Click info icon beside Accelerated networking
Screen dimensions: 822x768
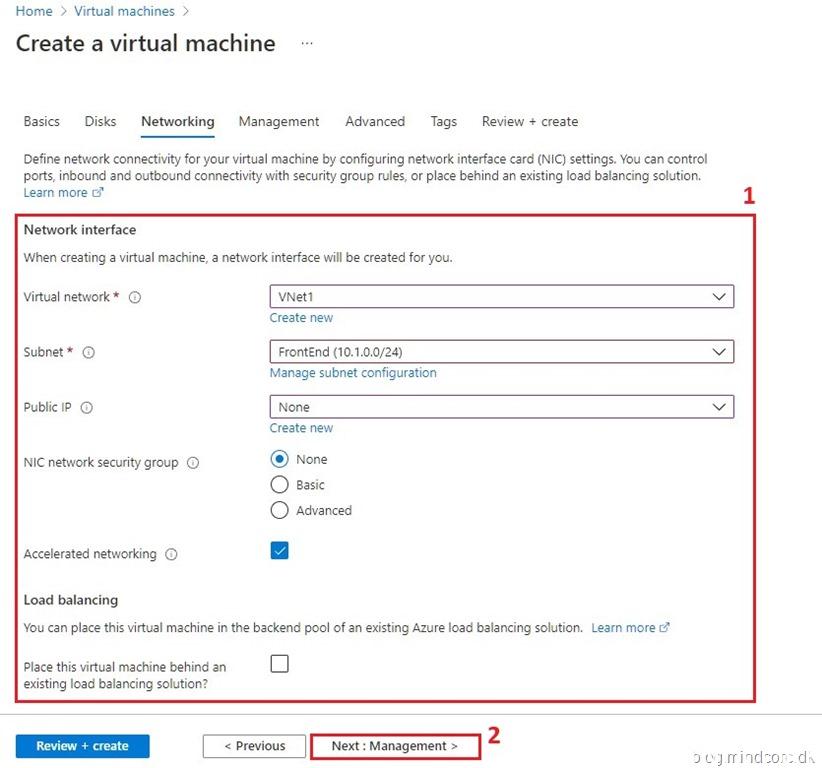tap(171, 554)
